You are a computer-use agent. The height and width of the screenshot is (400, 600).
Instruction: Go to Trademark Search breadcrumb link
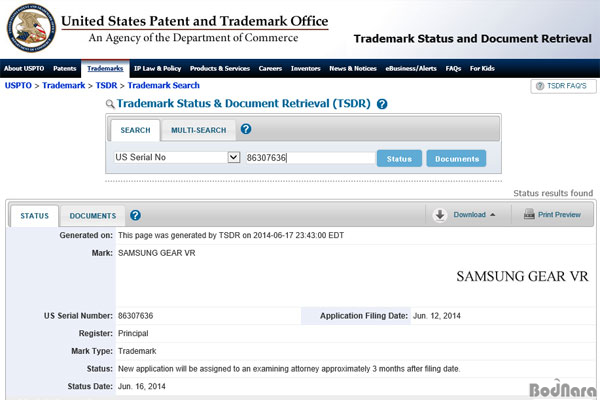click(x=163, y=85)
